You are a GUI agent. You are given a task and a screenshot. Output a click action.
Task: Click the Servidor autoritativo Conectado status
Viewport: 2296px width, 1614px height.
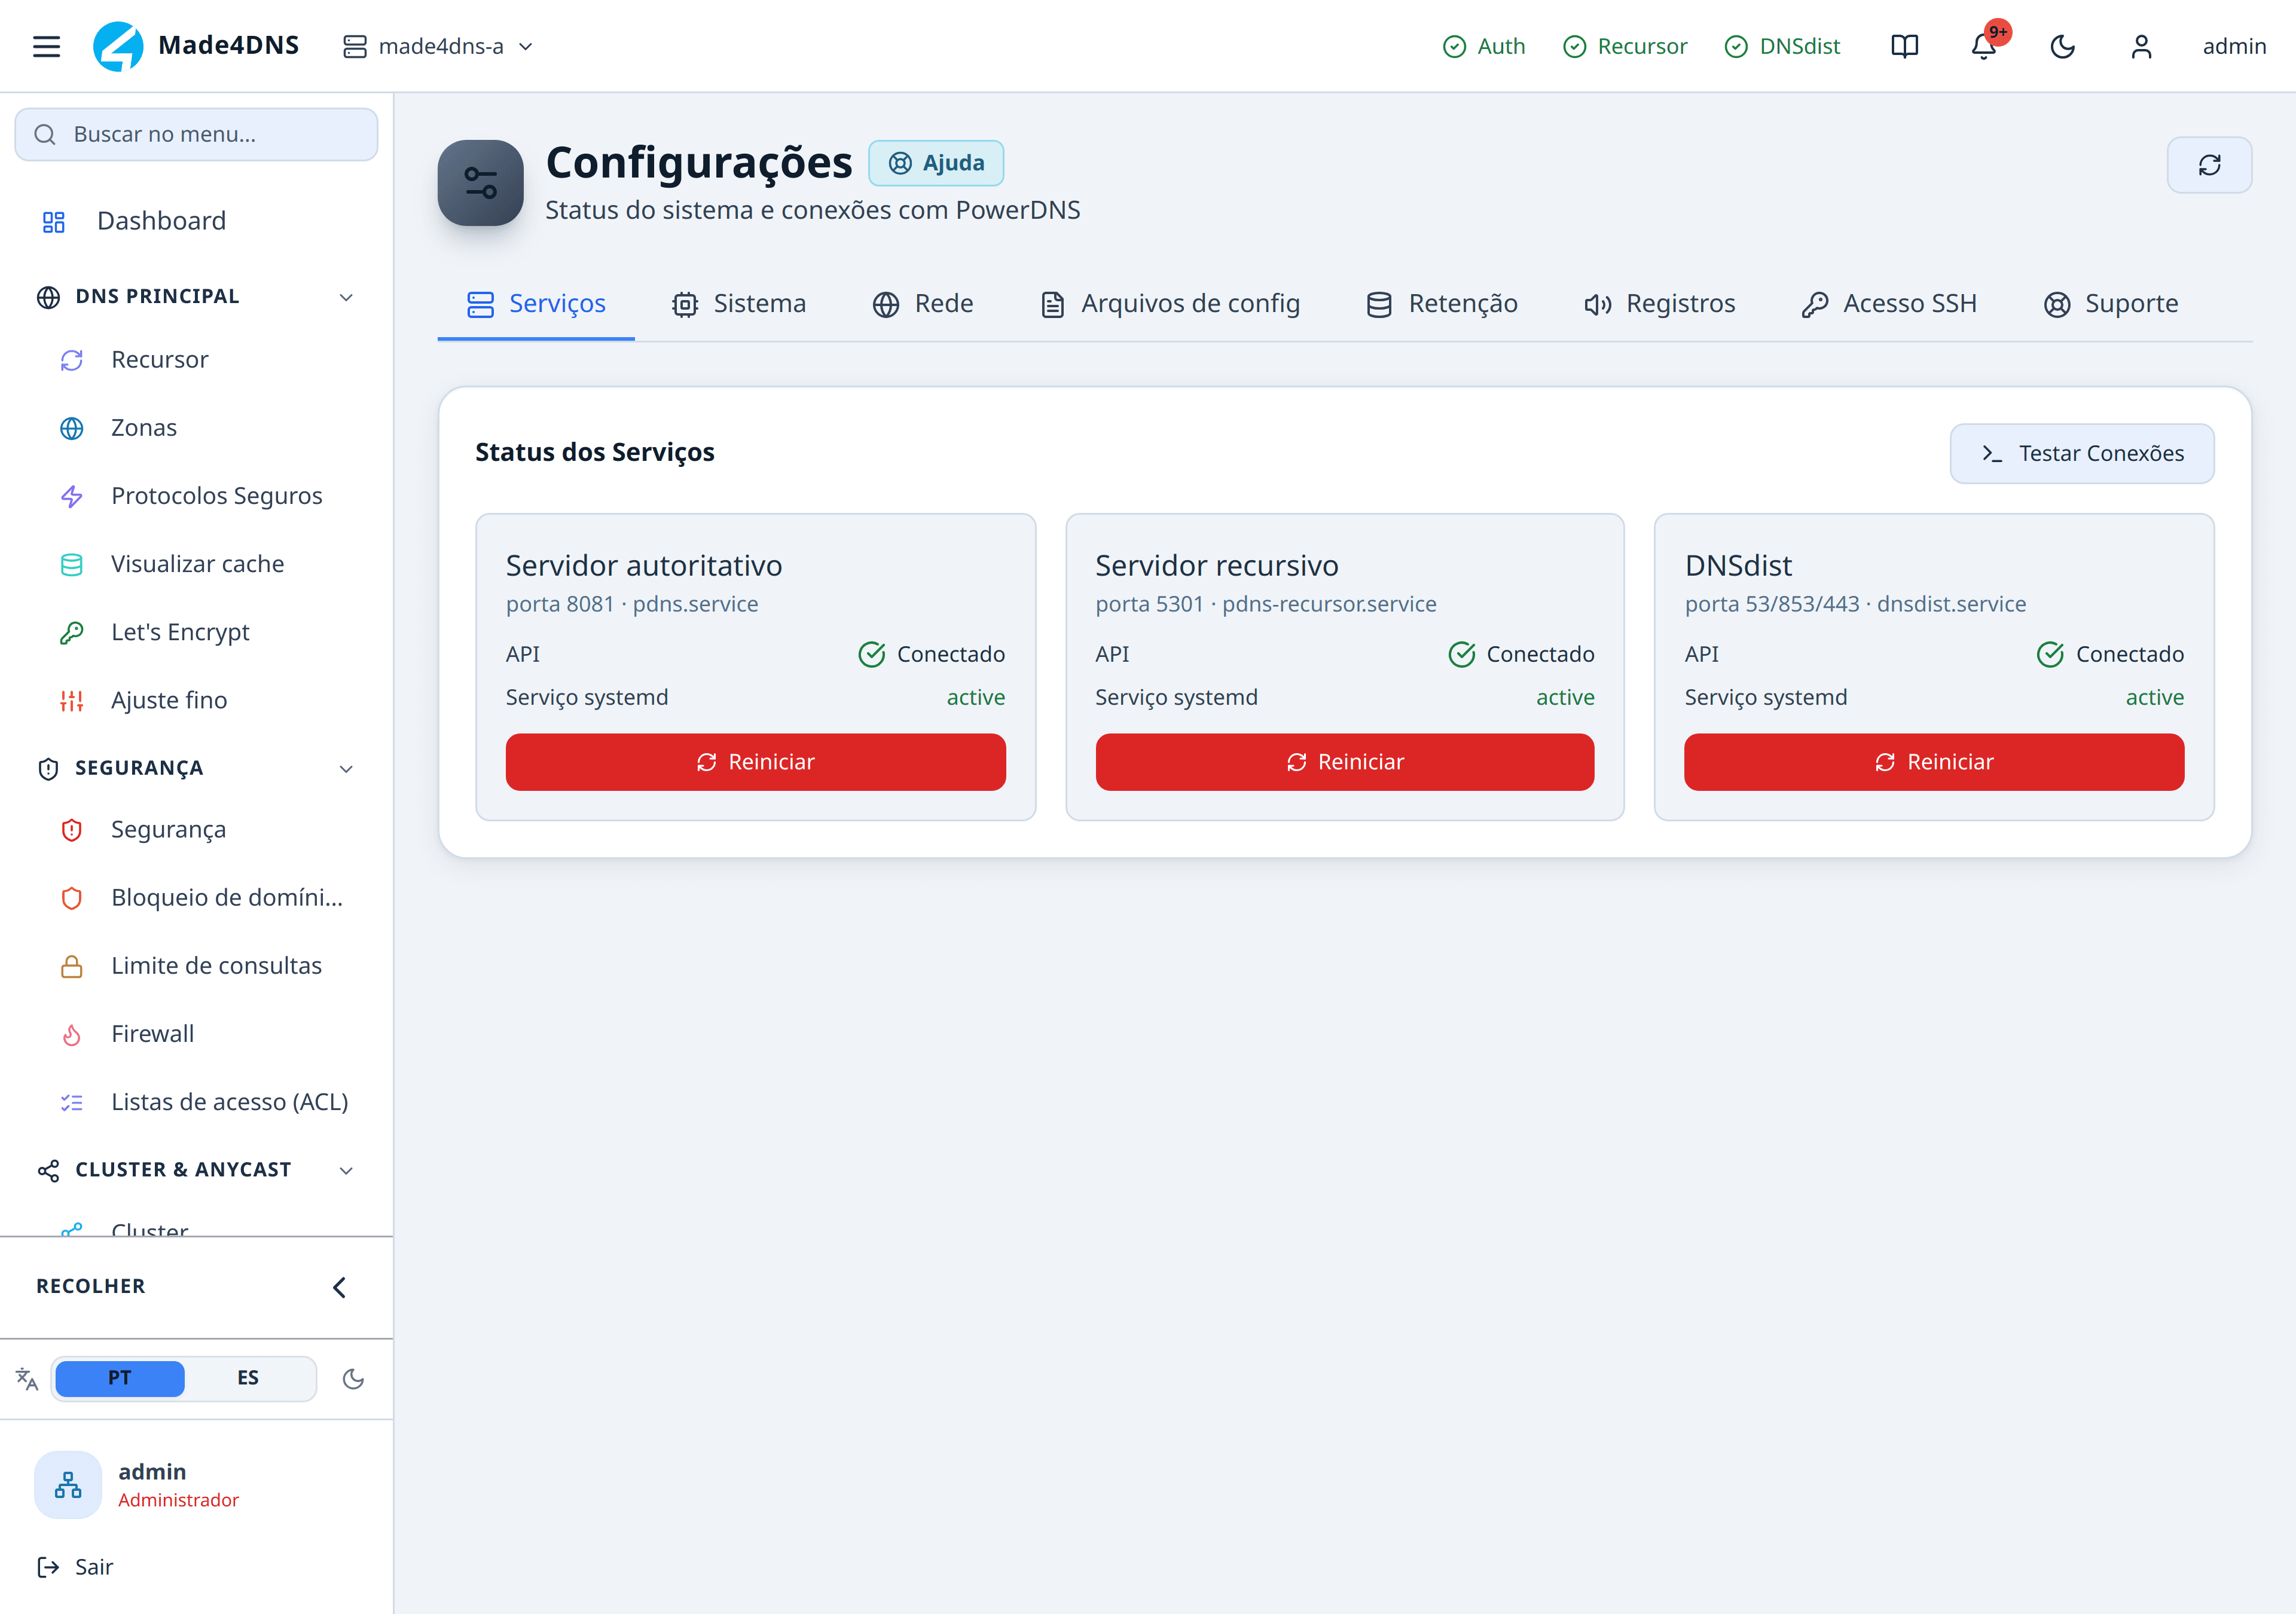[932, 654]
